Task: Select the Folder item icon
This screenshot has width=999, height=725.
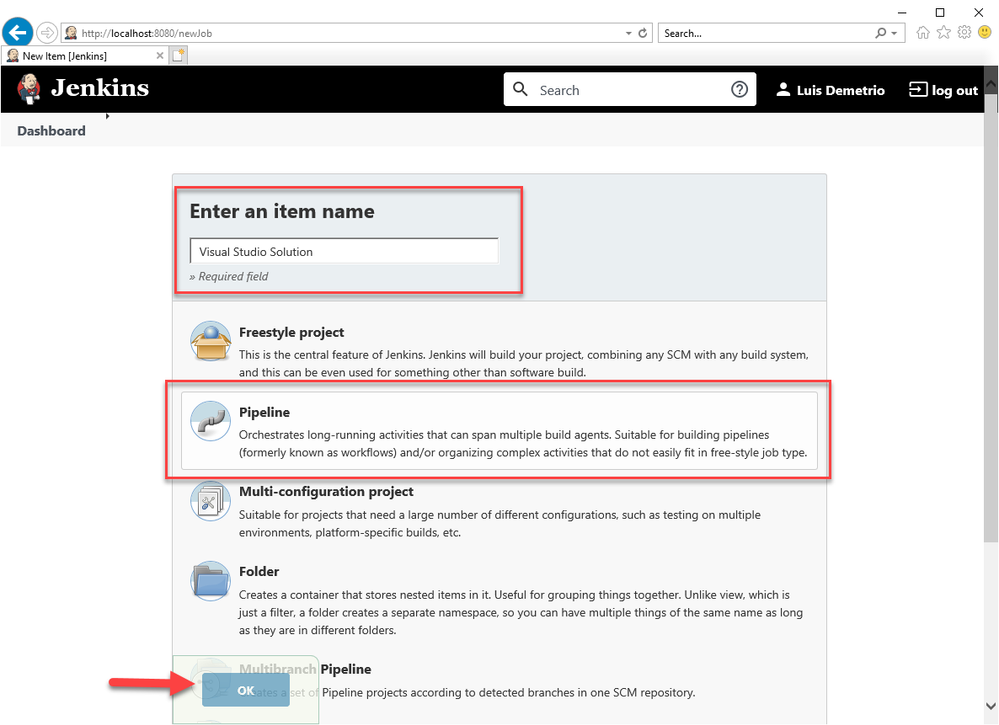Action: click(210, 581)
